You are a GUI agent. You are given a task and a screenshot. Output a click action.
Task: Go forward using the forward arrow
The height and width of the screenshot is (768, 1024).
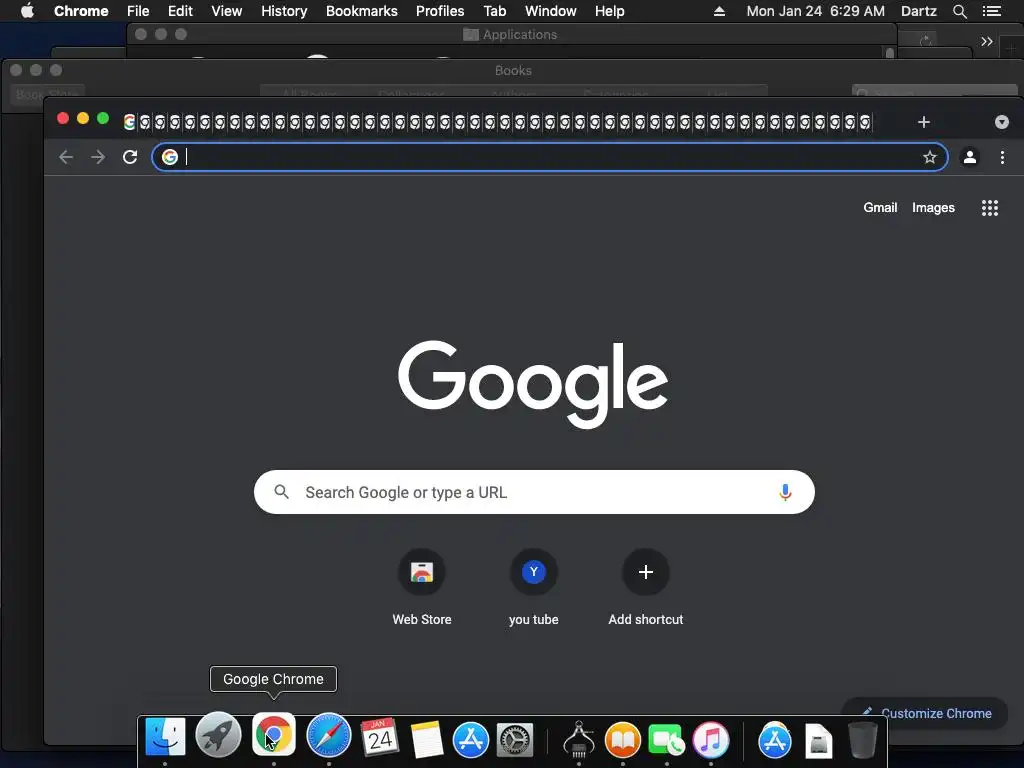point(98,157)
